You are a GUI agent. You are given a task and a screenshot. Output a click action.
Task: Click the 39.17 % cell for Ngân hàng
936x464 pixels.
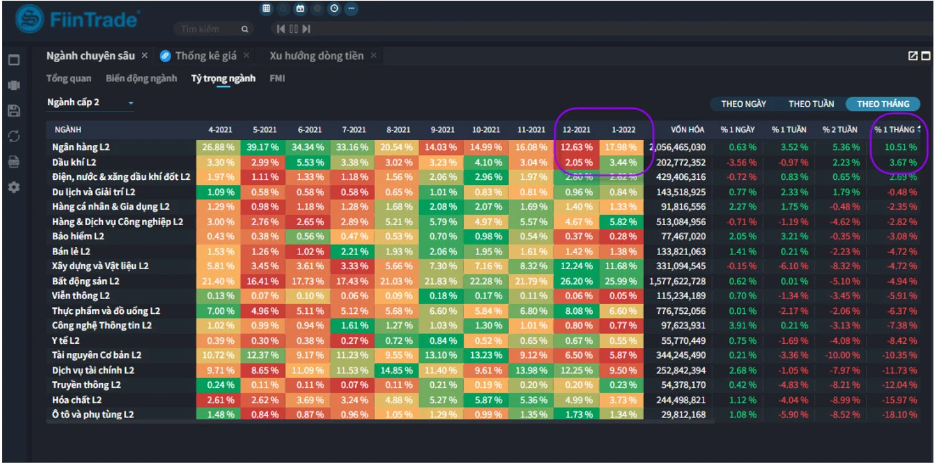pyautogui.click(x=263, y=147)
